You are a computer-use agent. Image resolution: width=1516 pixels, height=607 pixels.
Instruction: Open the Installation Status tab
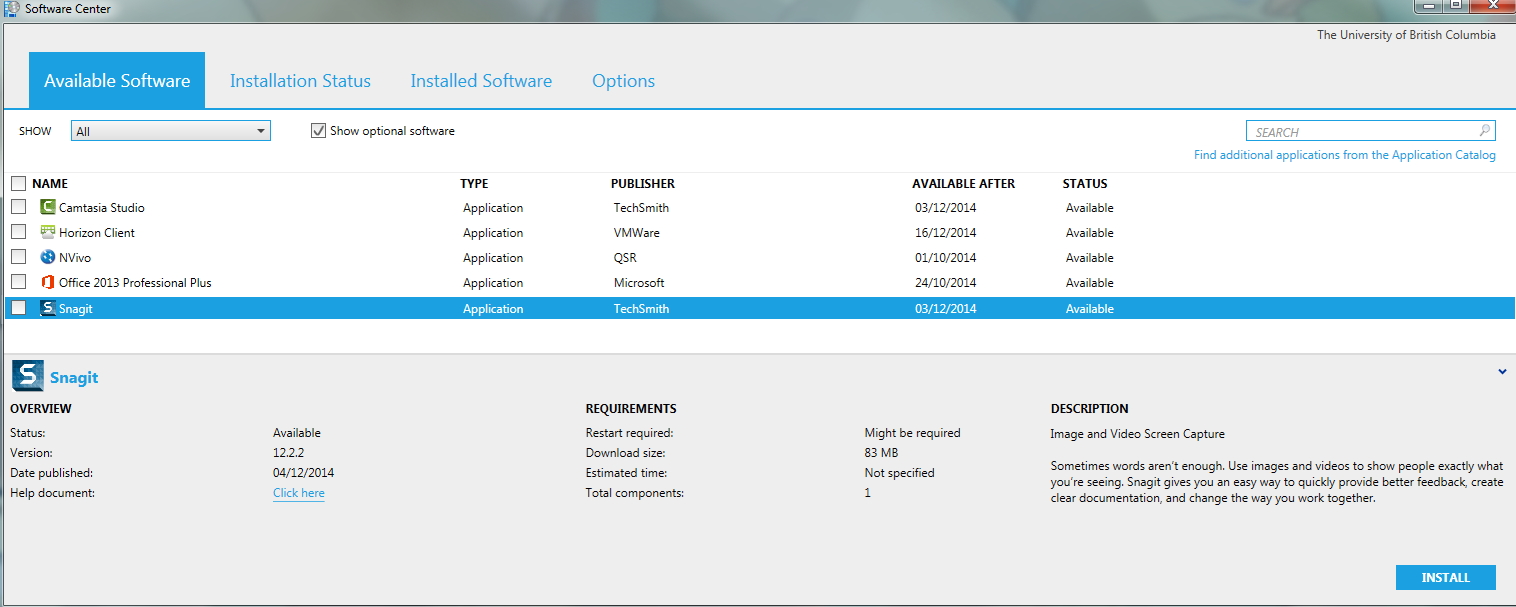(x=300, y=81)
